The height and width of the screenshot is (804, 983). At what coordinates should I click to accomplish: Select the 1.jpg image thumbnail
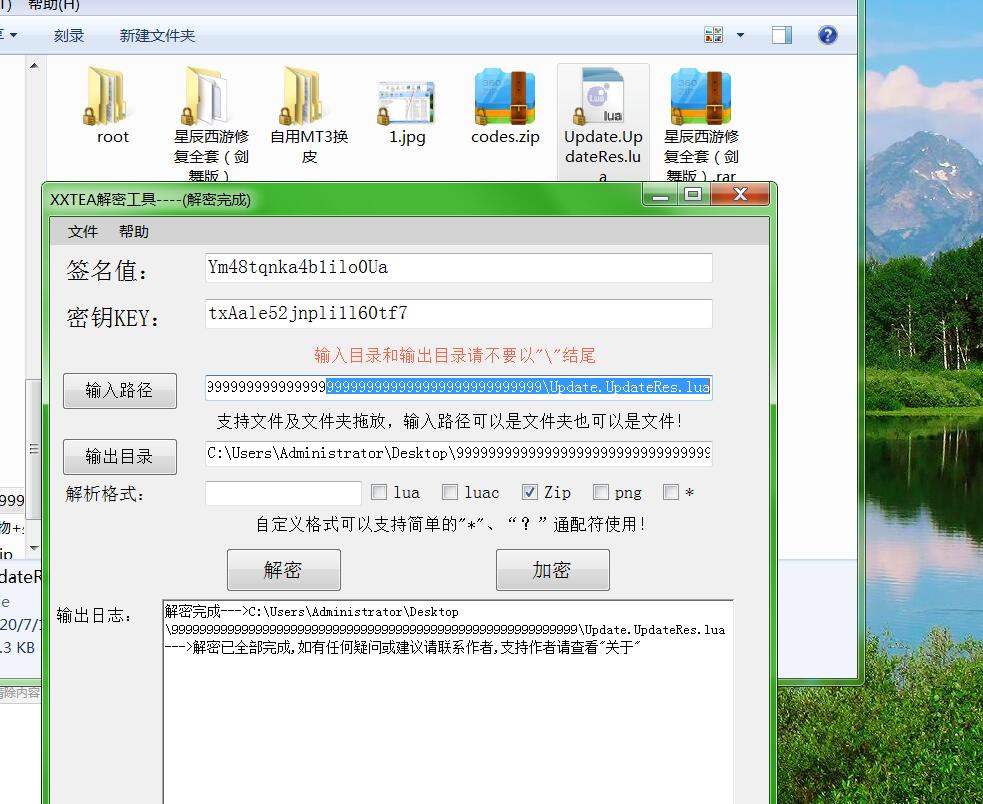click(x=405, y=100)
